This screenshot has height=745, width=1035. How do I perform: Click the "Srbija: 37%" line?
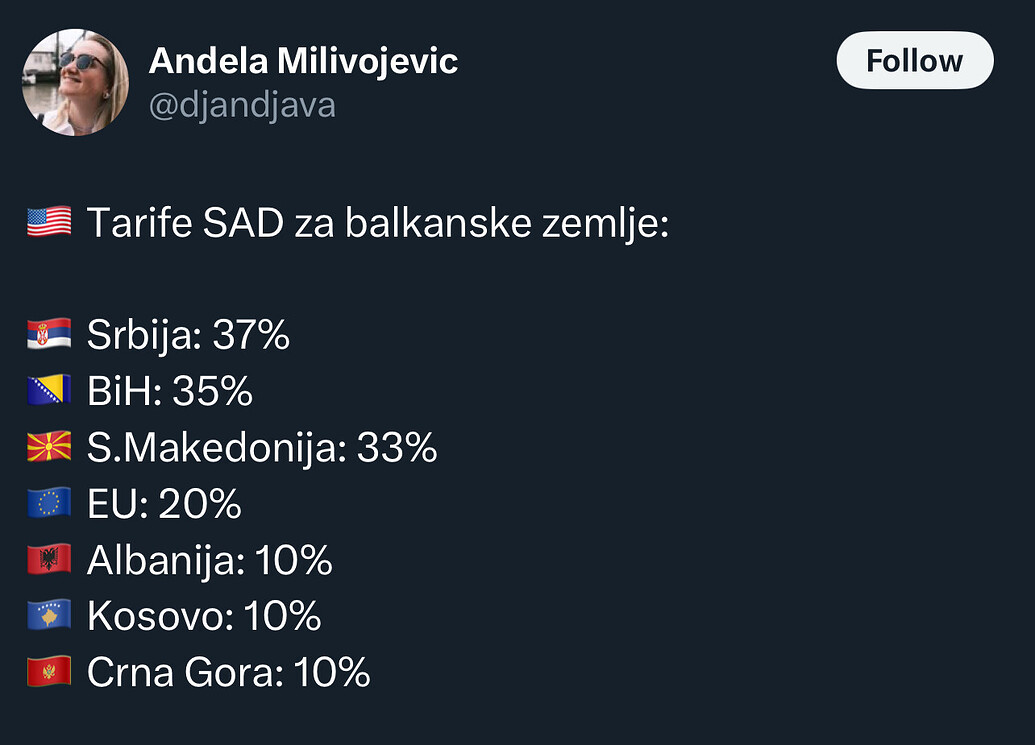tap(188, 335)
